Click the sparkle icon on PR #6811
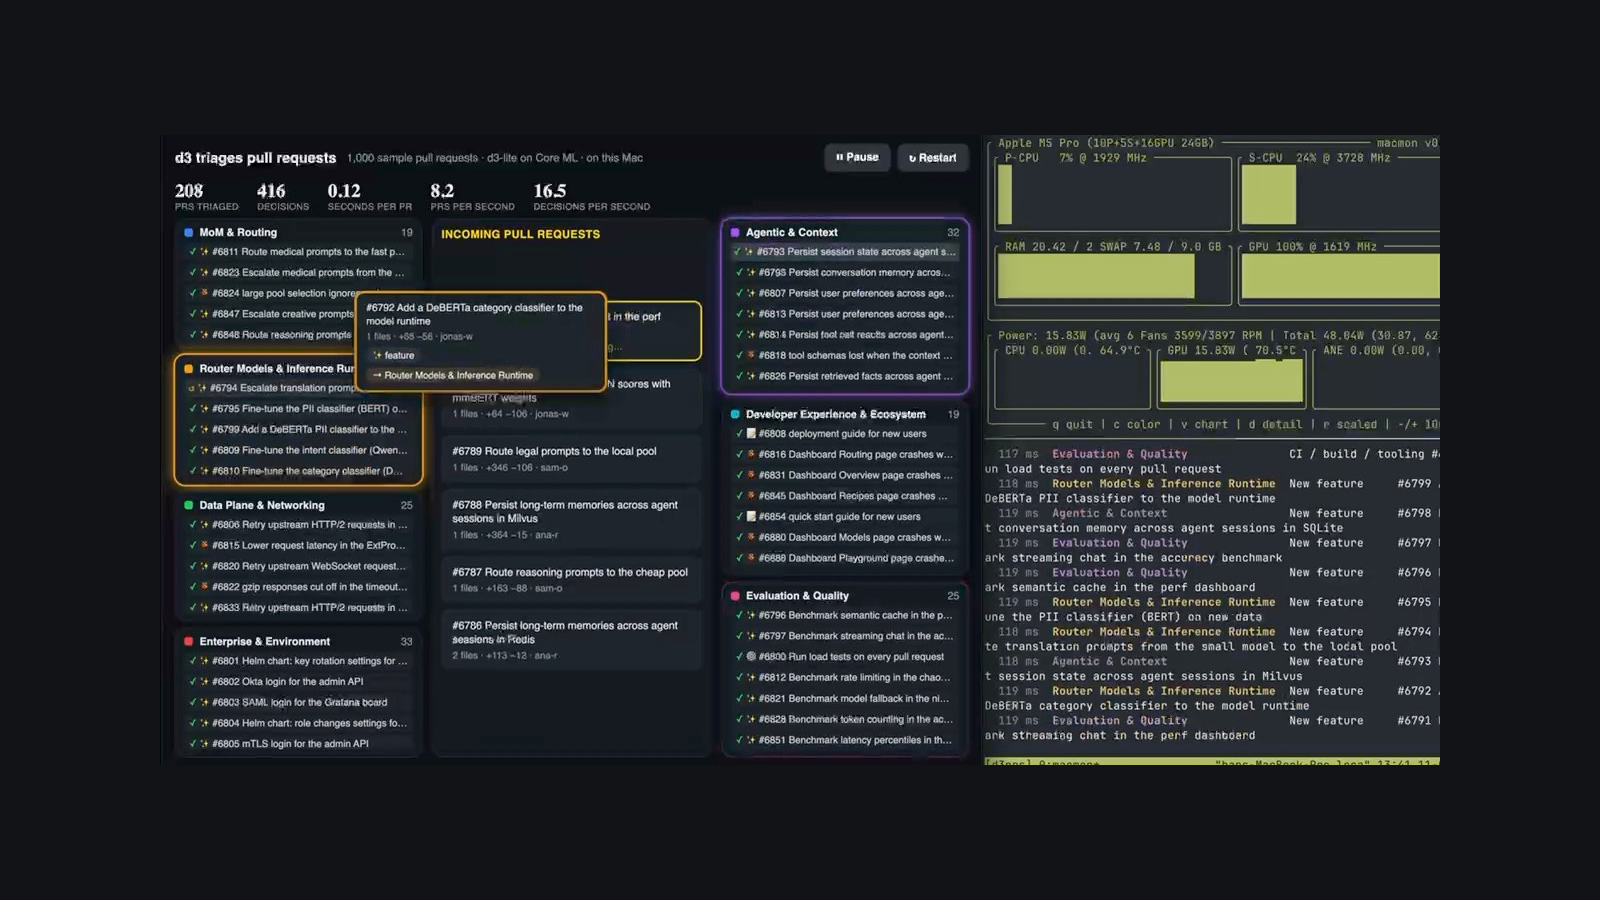This screenshot has height=900, width=1600. click(204, 252)
